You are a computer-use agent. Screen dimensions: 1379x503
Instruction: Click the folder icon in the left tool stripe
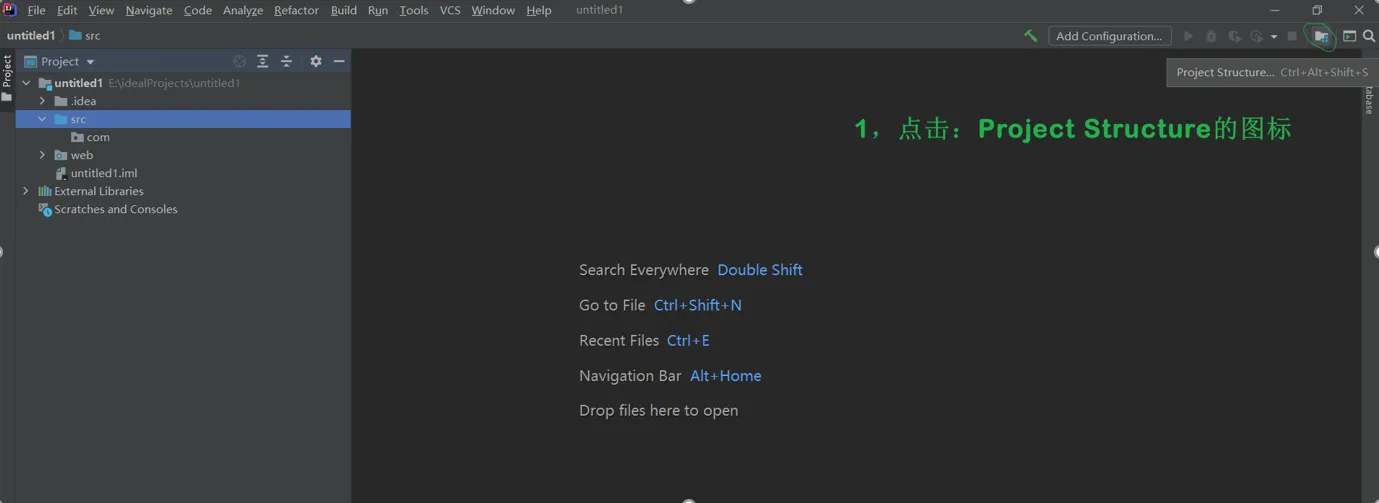[7, 97]
